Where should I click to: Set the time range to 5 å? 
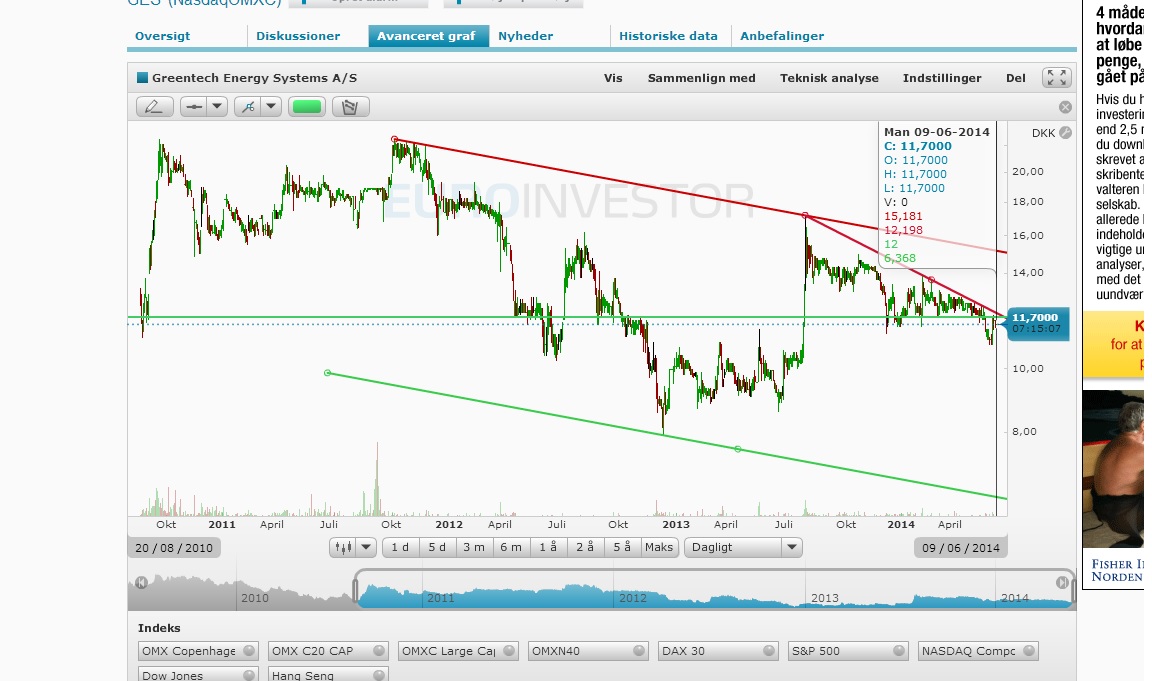pos(622,547)
